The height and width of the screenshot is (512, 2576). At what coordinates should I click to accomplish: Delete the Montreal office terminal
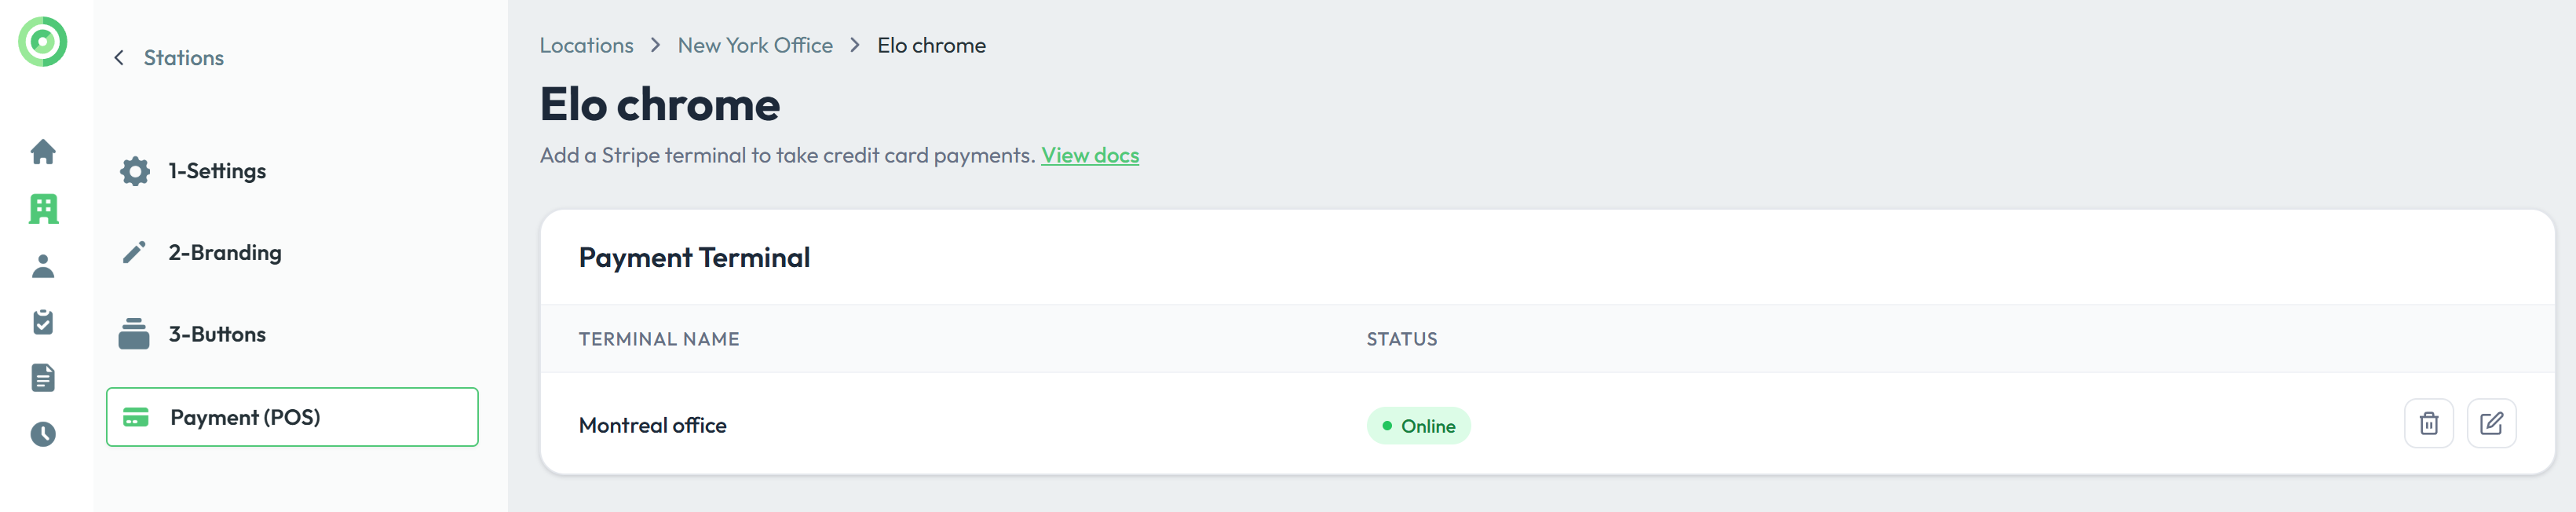(x=2428, y=424)
